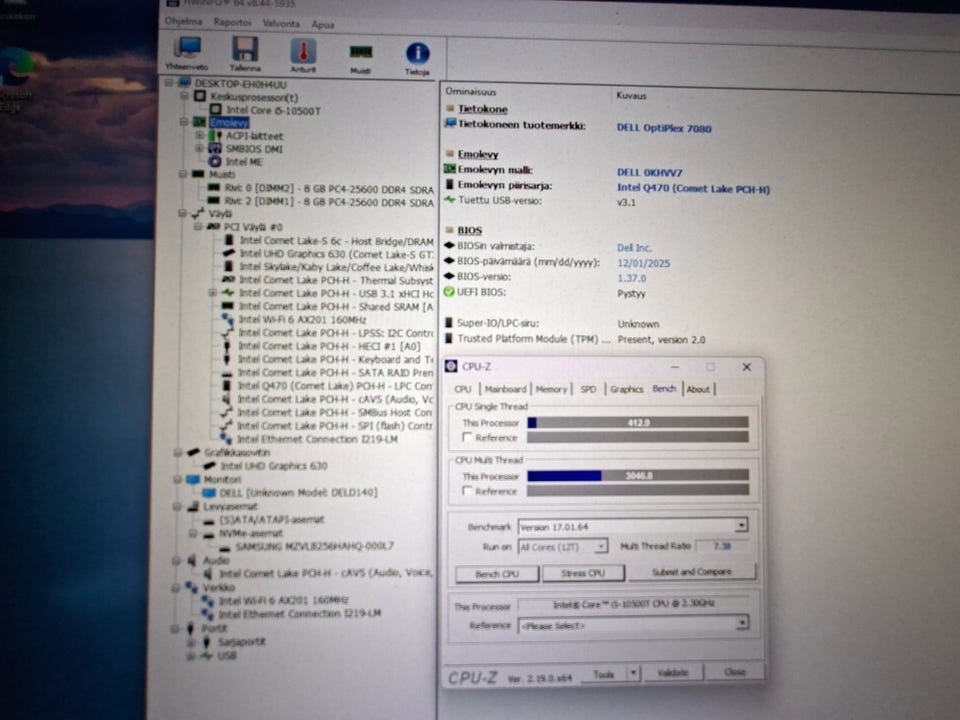
Task: Click the Tallenna floppy disk icon
Action: coord(245,49)
